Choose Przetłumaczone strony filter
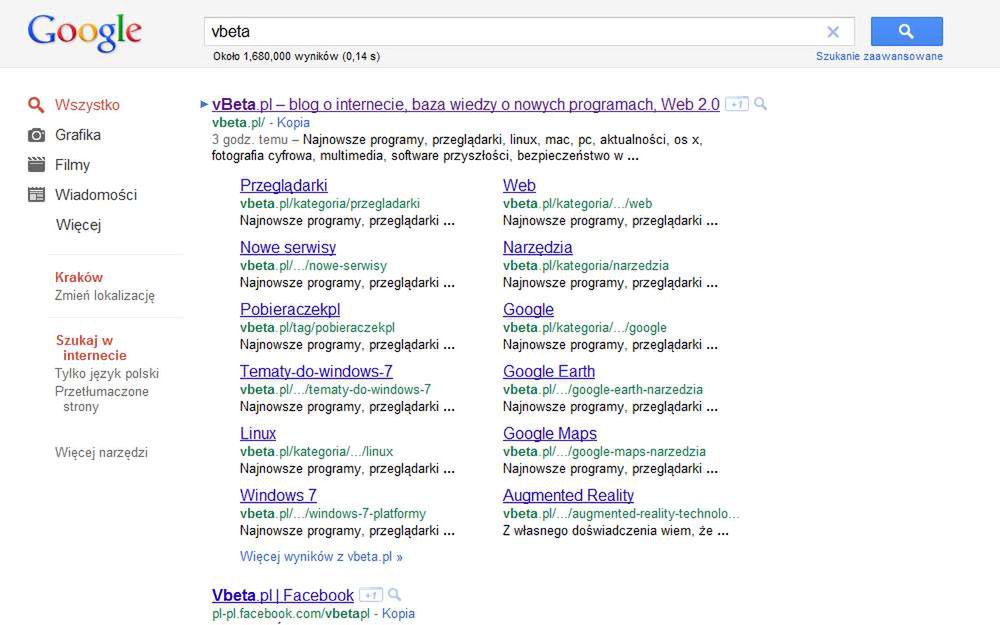Screen dimensions: 1000x625 [101, 399]
